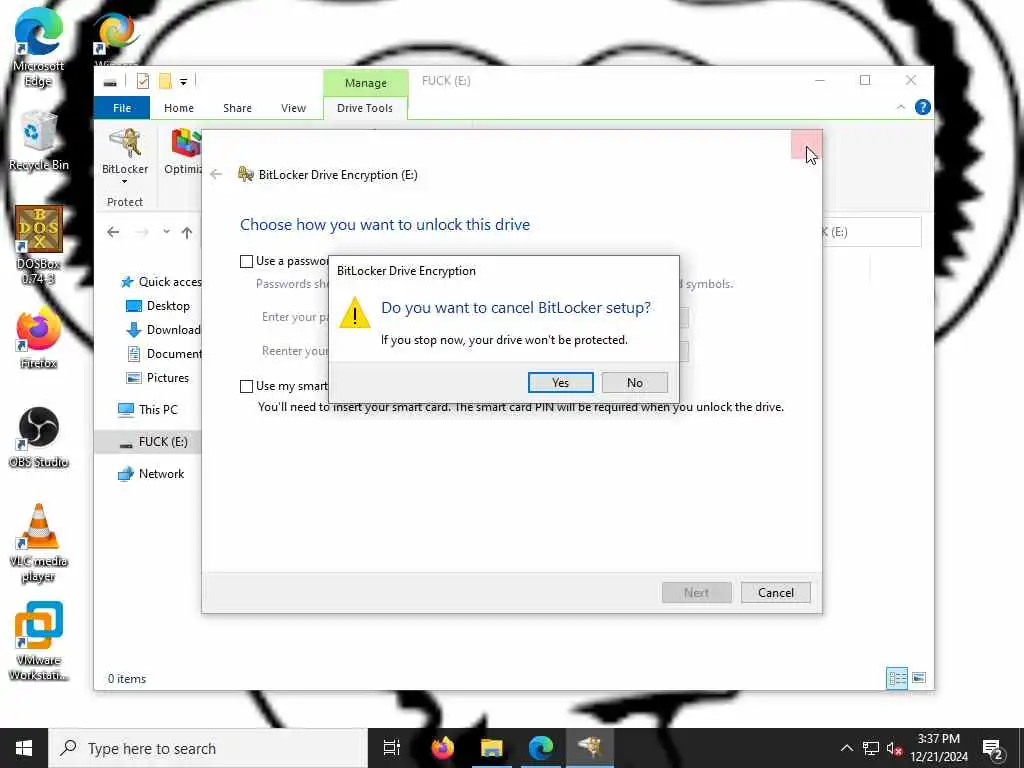Show hidden tray icons
The image size is (1024, 768).
(846, 748)
